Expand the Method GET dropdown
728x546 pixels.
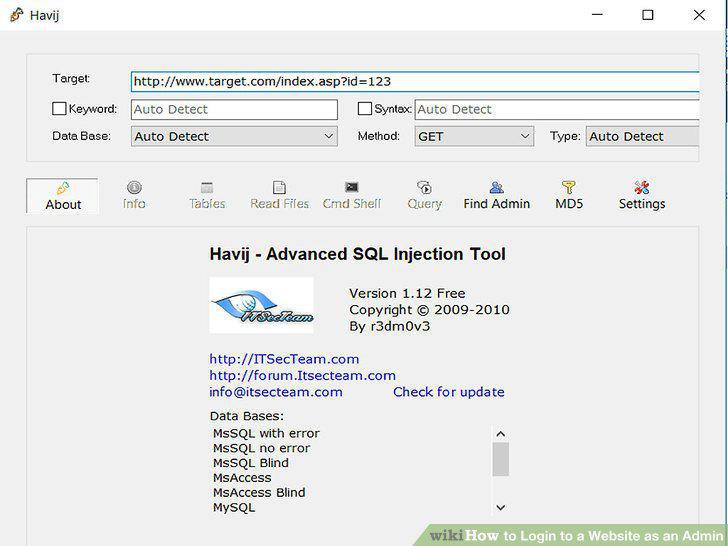pyautogui.click(x=474, y=136)
